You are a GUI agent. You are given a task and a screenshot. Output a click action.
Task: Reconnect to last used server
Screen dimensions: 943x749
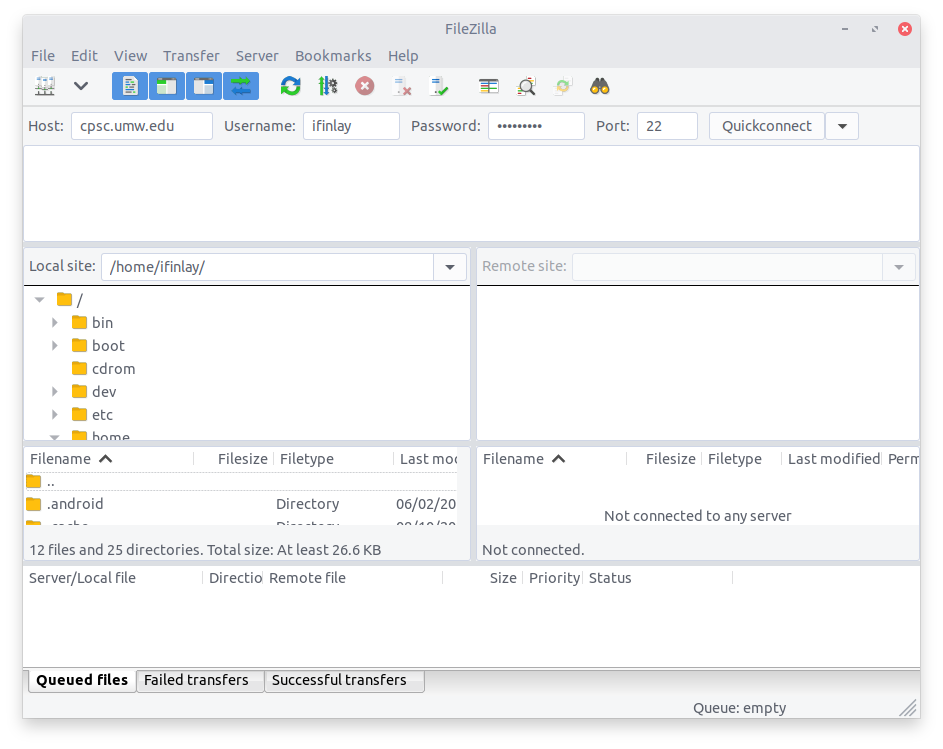pos(439,86)
